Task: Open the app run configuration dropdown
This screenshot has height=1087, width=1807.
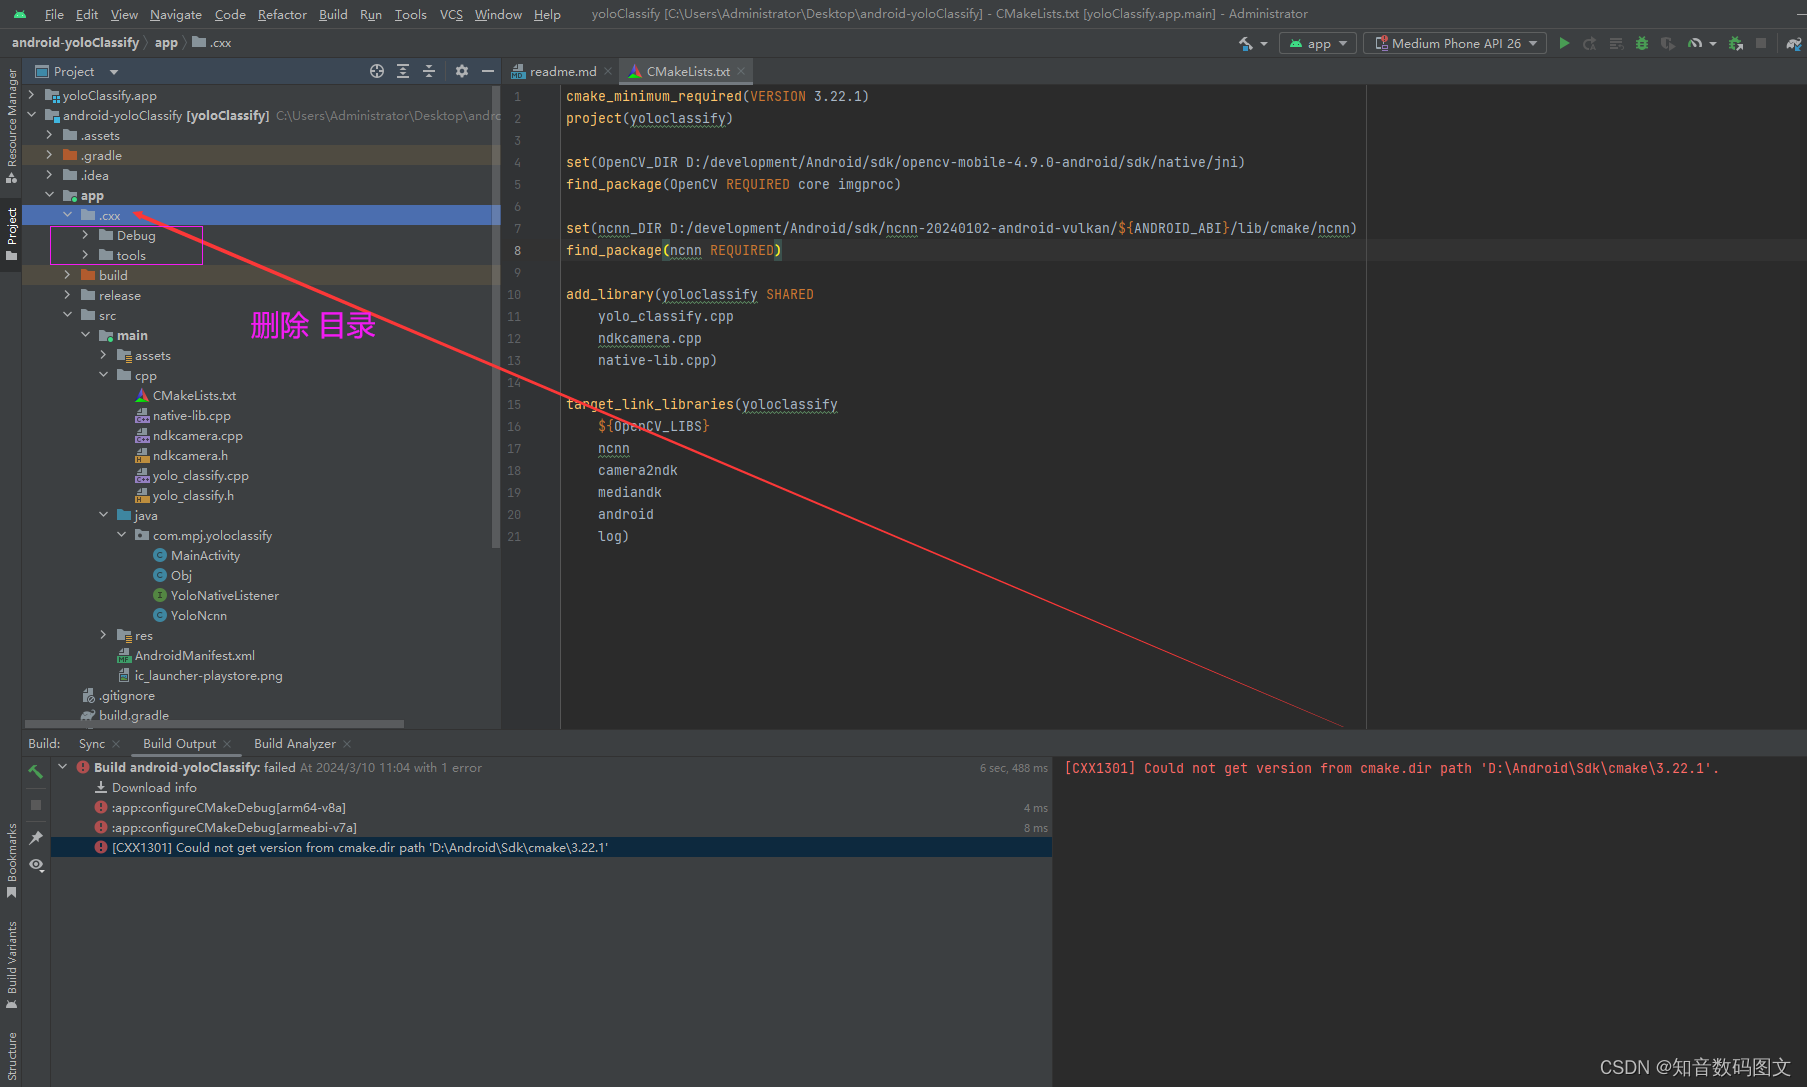Action: pyautogui.click(x=1317, y=43)
